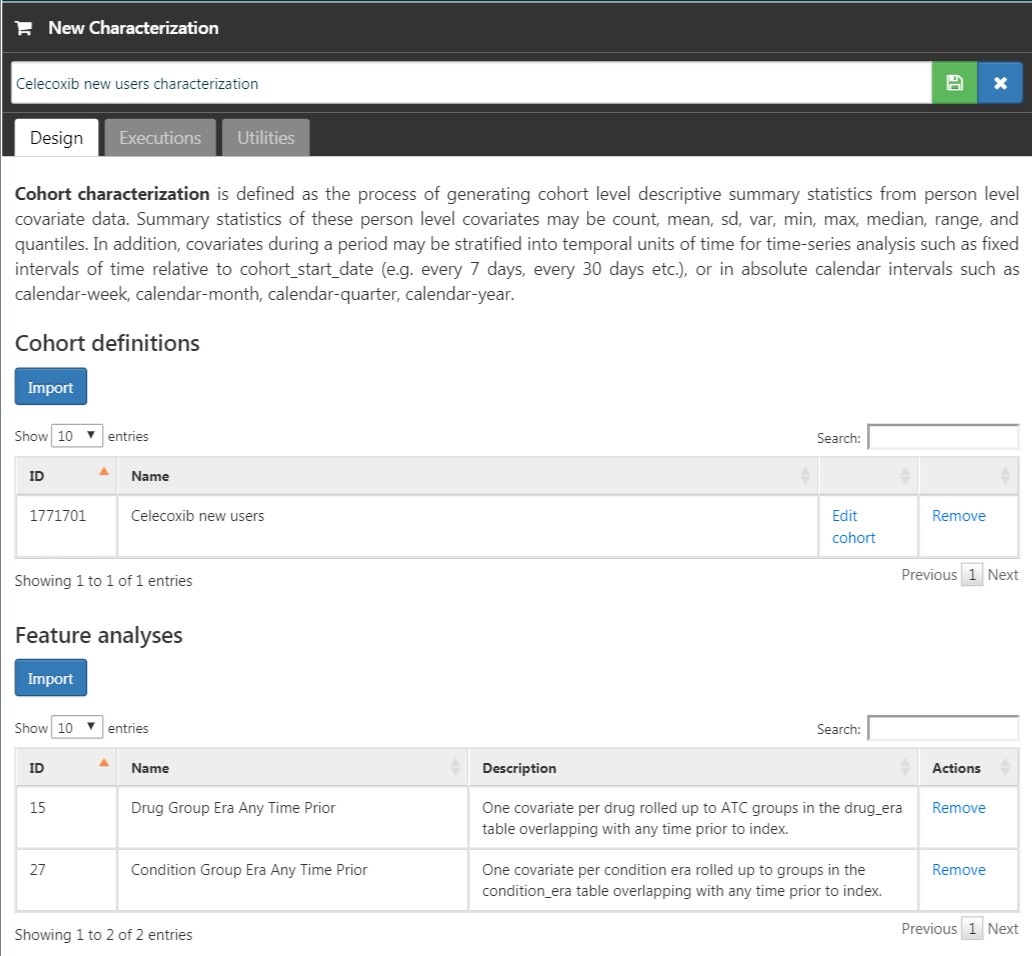Viewport: 1032px width, 956px height.
Task: Open Edit cohort link for Celecoxib
Action: pos(854,526)
